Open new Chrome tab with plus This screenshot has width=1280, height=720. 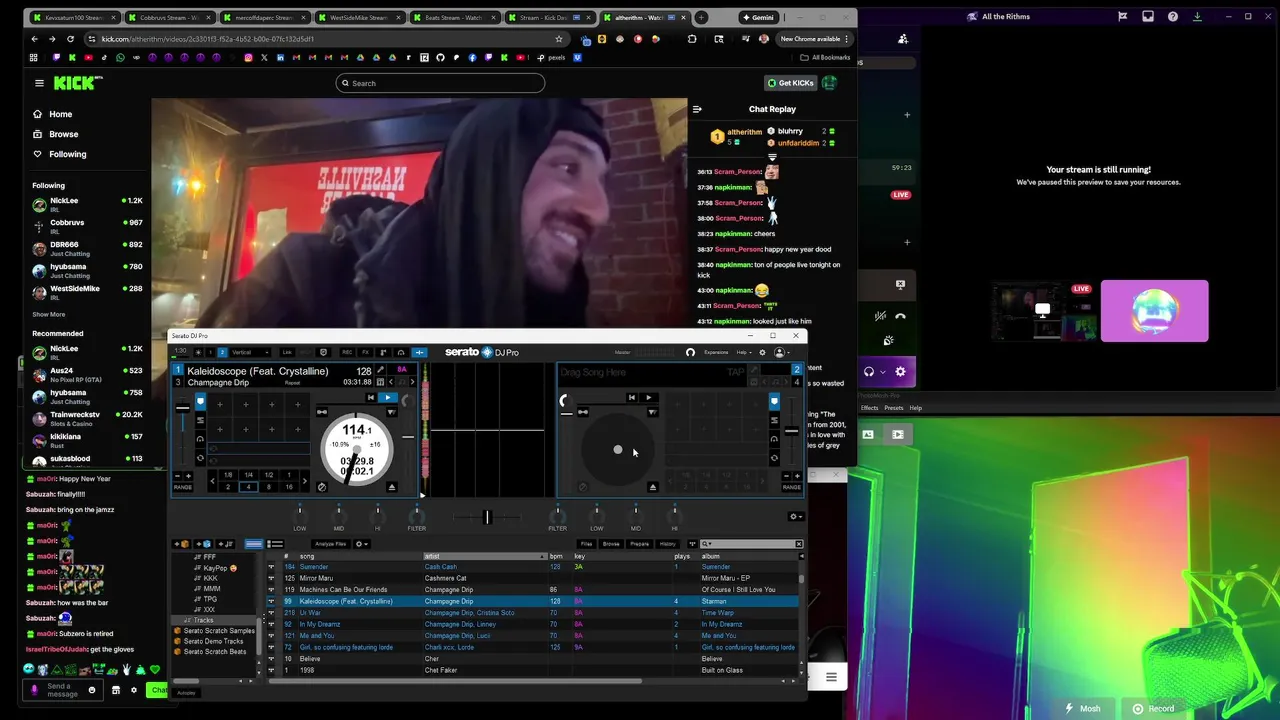(701, 17)
